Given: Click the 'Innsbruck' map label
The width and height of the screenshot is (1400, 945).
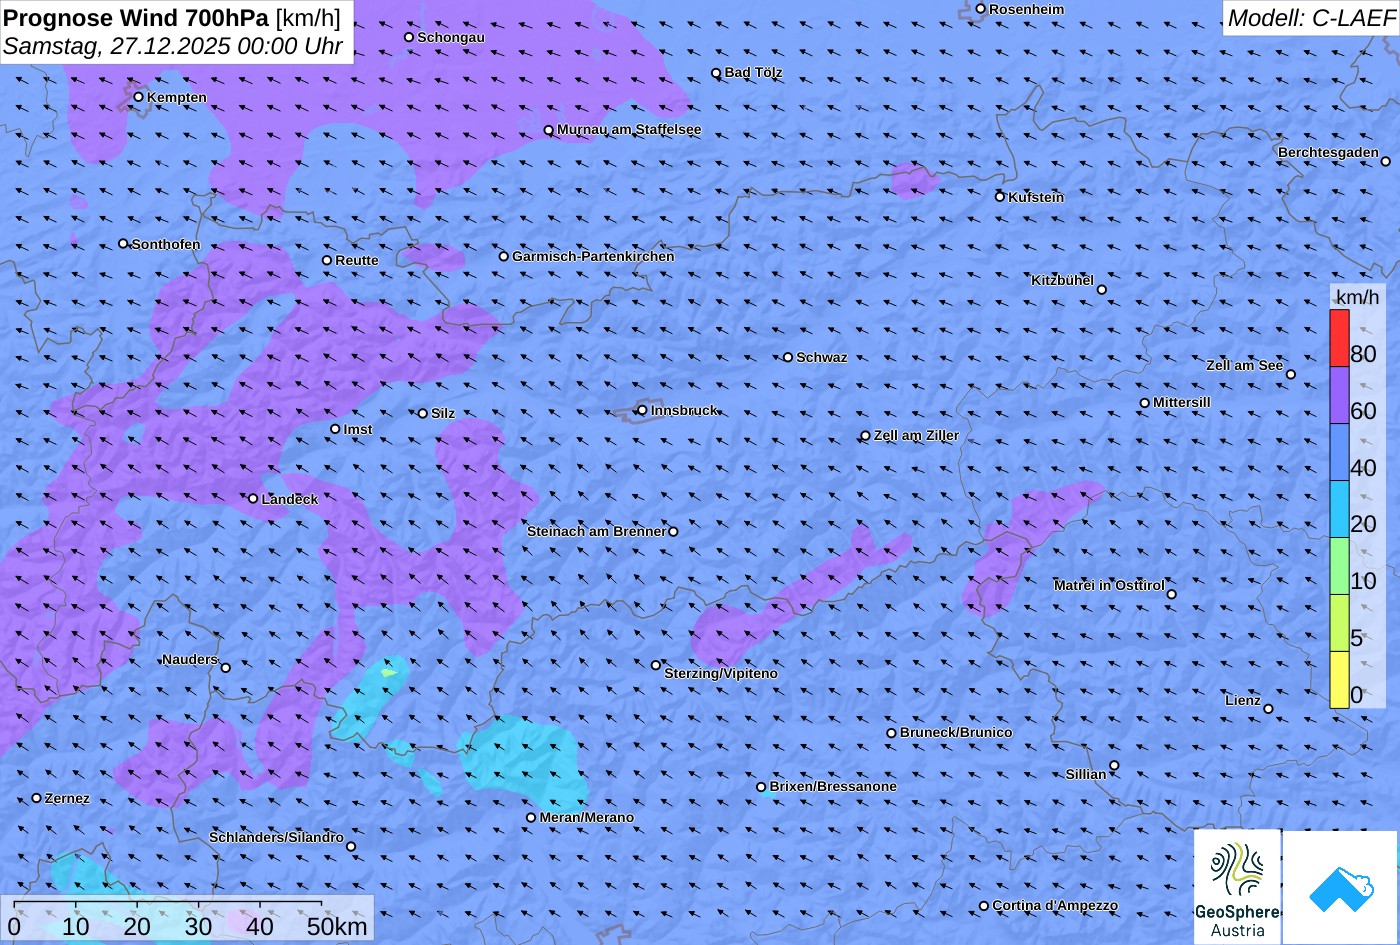Looking at the screenshot, I should point(684,410).
